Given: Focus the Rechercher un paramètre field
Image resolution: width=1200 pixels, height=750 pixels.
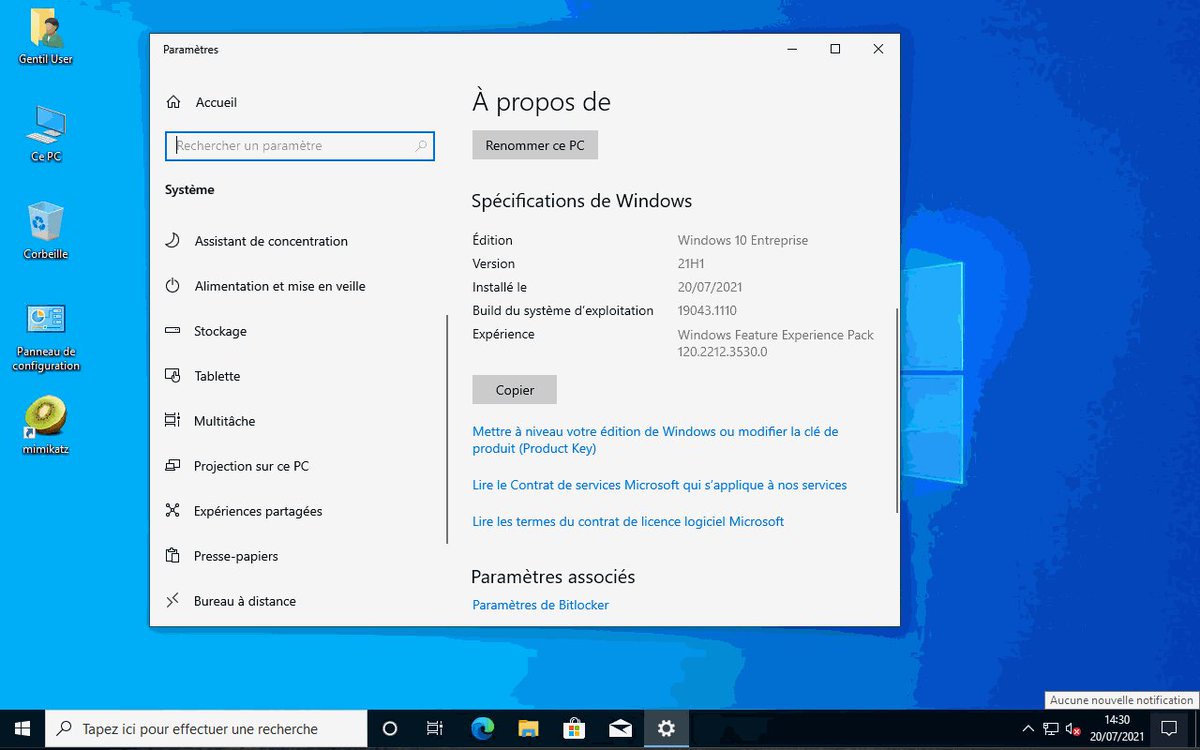Looking at the screenshot, I should 300,146.
